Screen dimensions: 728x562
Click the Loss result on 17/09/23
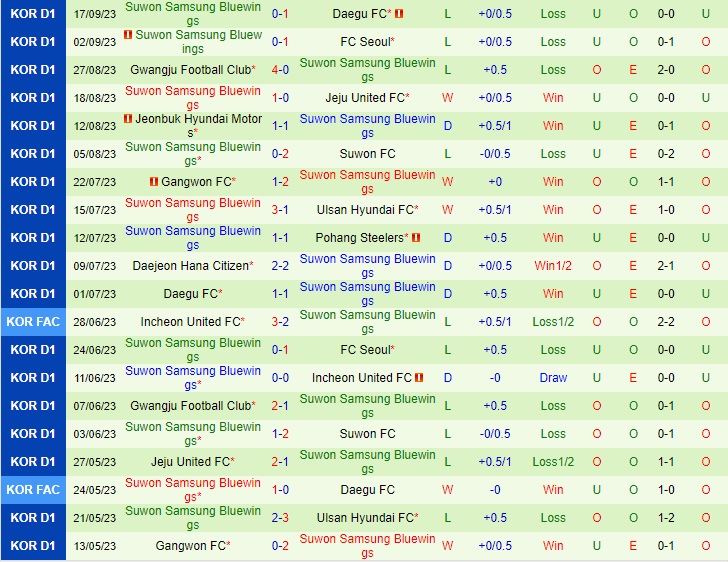click(x=553, y=14)
